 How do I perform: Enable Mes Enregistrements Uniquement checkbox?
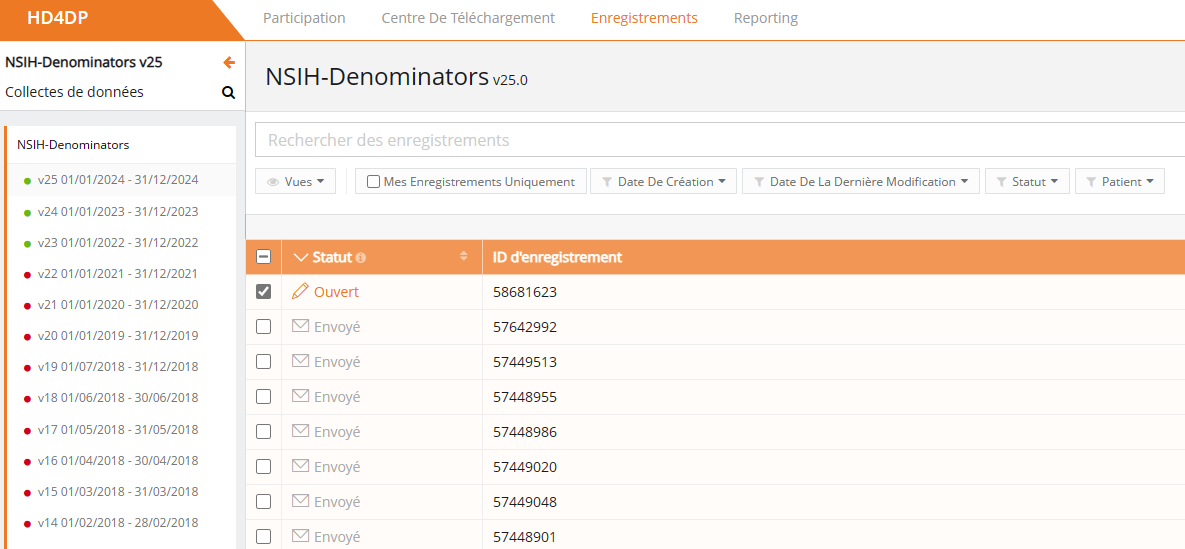point(374,182)
